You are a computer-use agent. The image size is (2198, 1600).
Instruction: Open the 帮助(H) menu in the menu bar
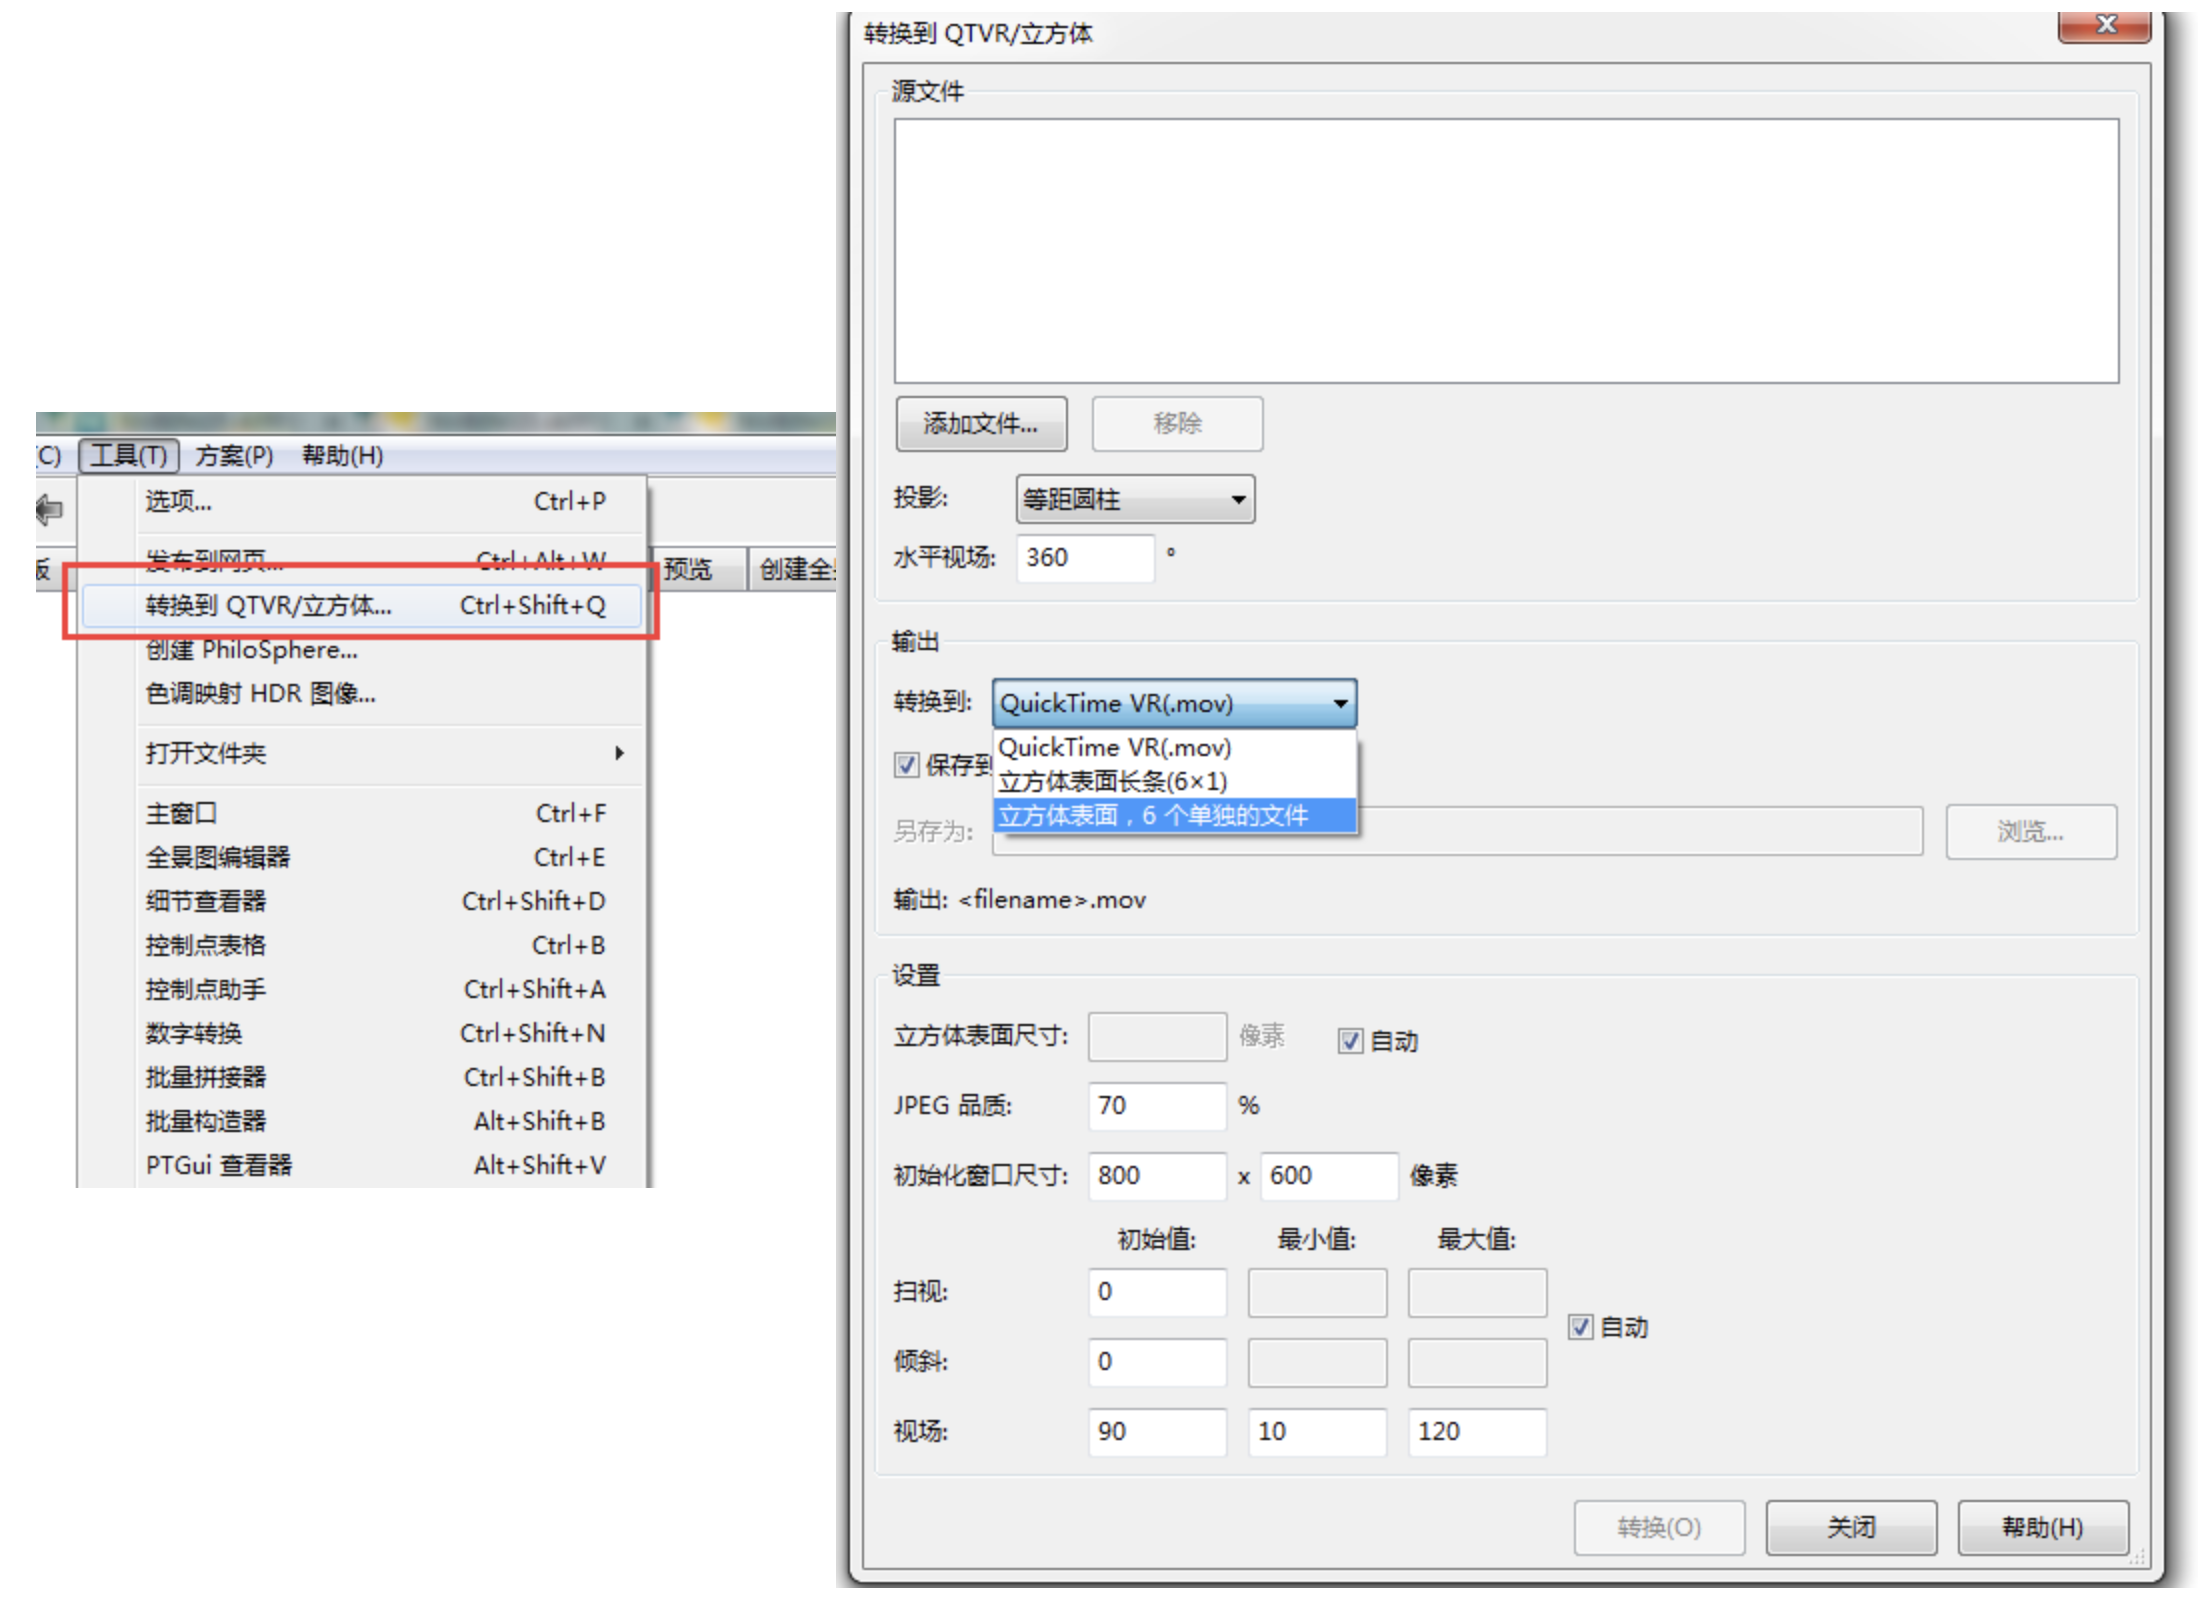click(342, 455)
